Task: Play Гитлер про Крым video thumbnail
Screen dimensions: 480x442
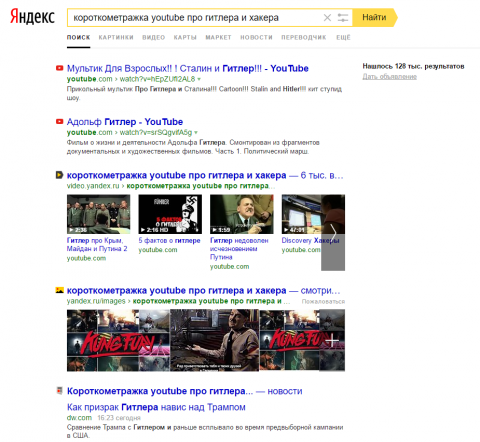Action: [98, 214]
